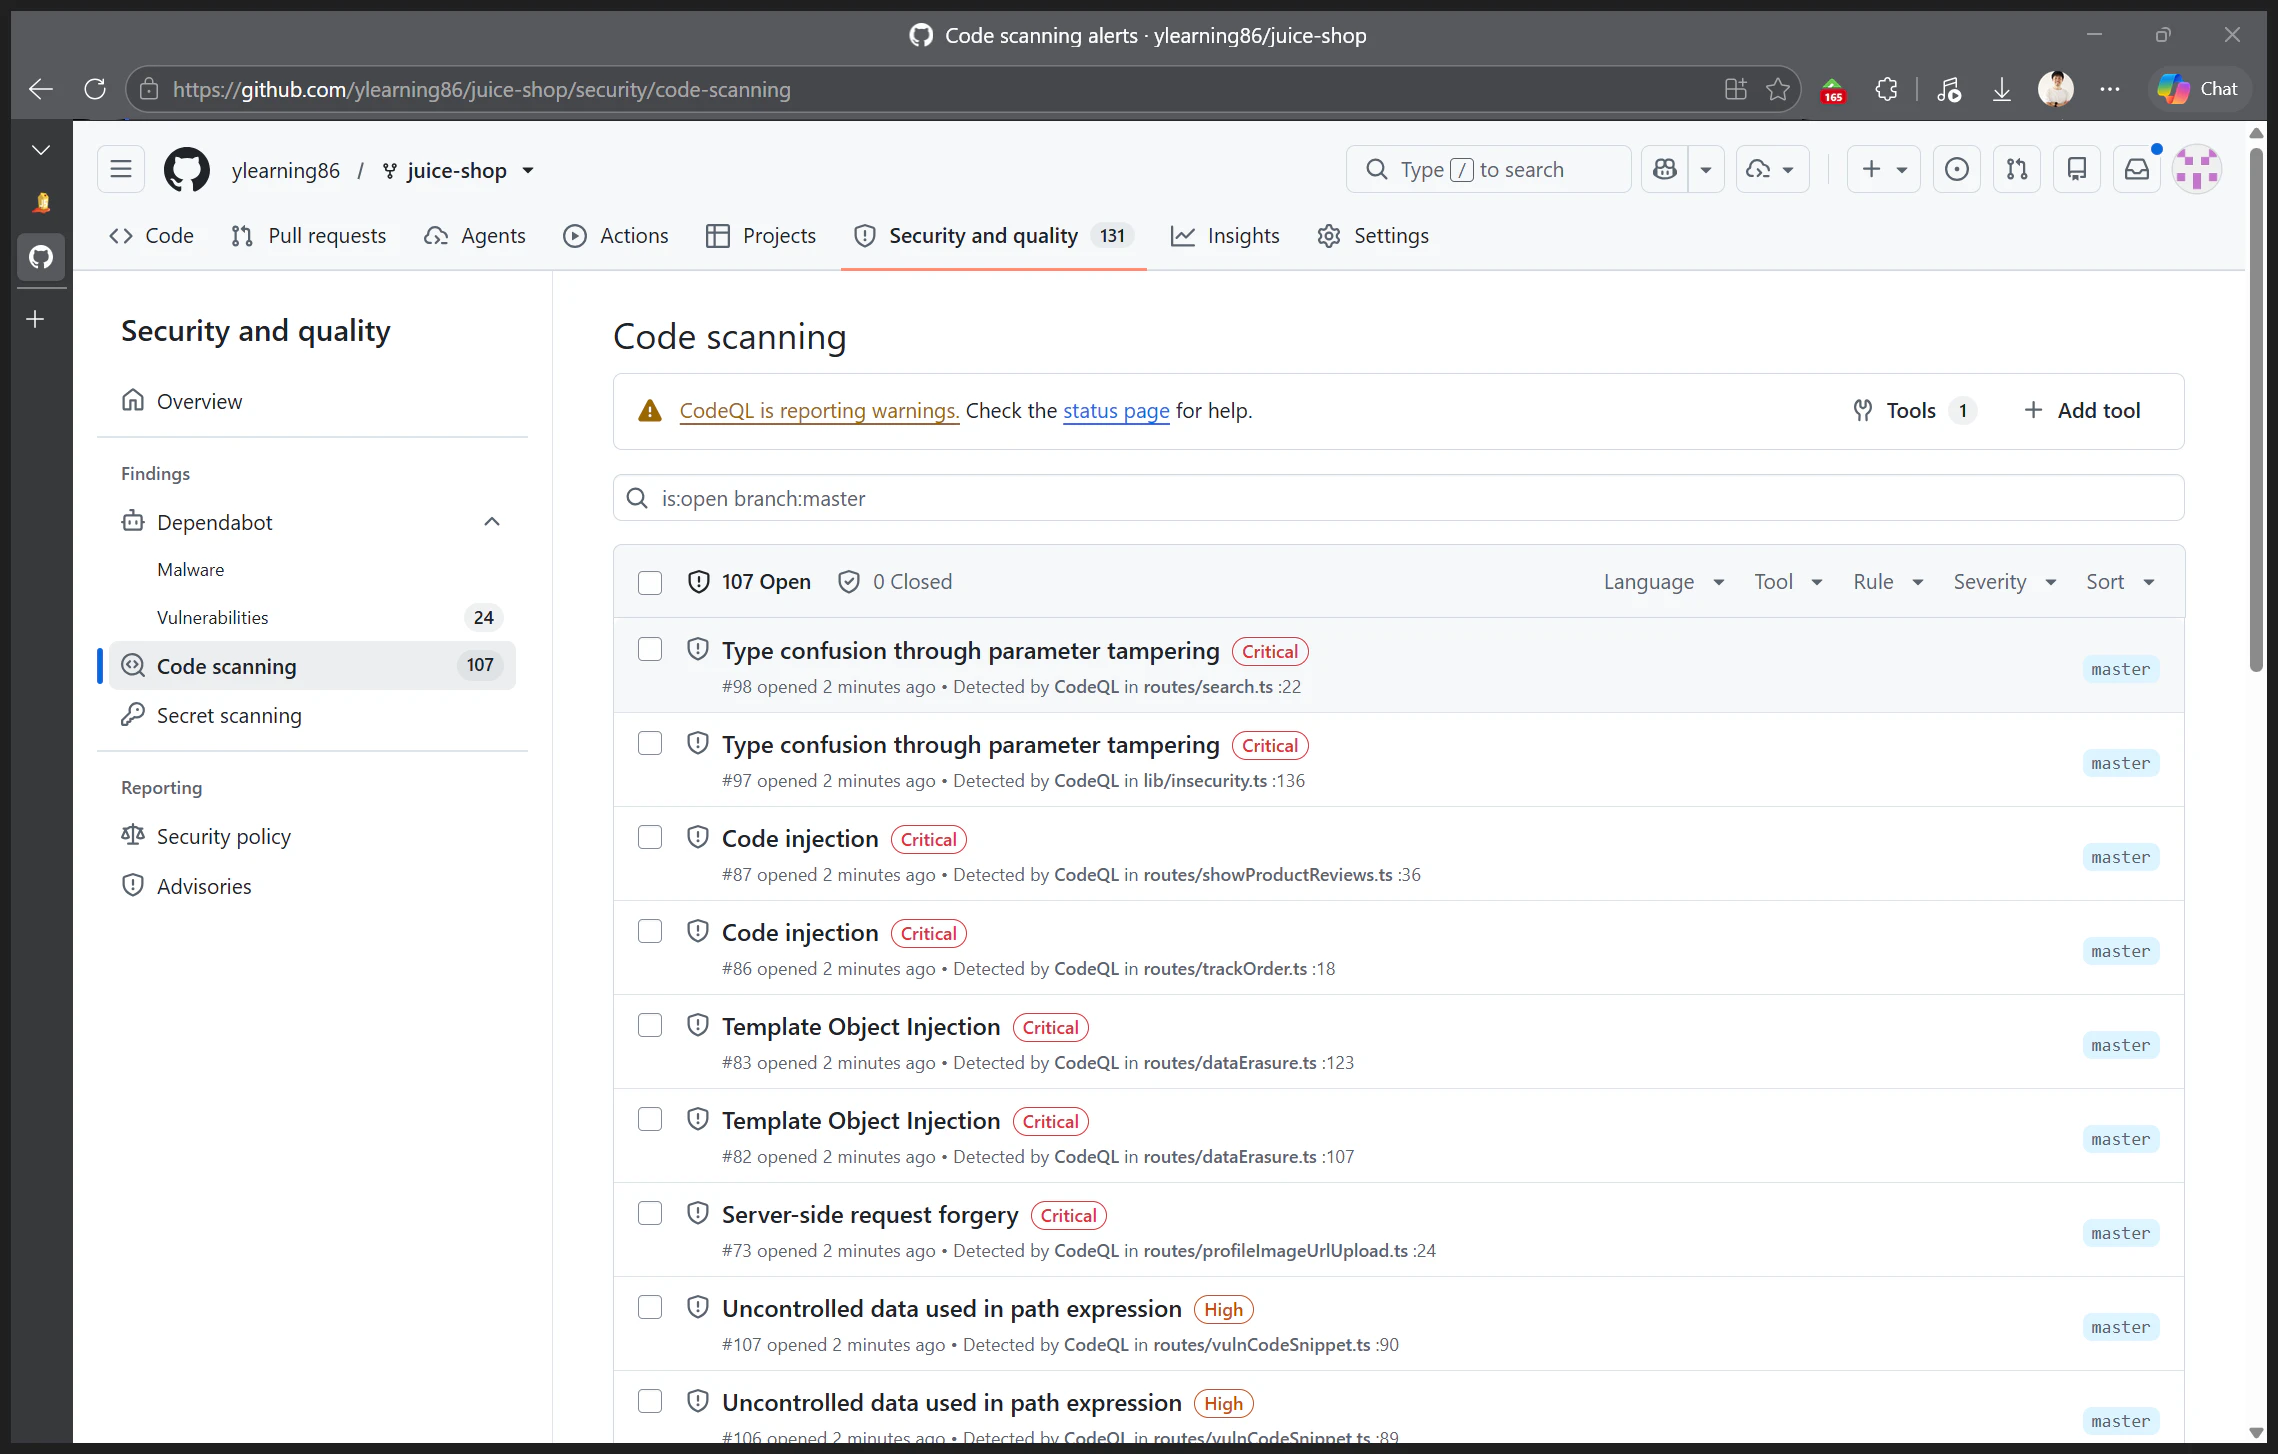The height and width of the screenshot is (1454, 2278).
Task: Switch to the Code tab
Action: (152, 236)
